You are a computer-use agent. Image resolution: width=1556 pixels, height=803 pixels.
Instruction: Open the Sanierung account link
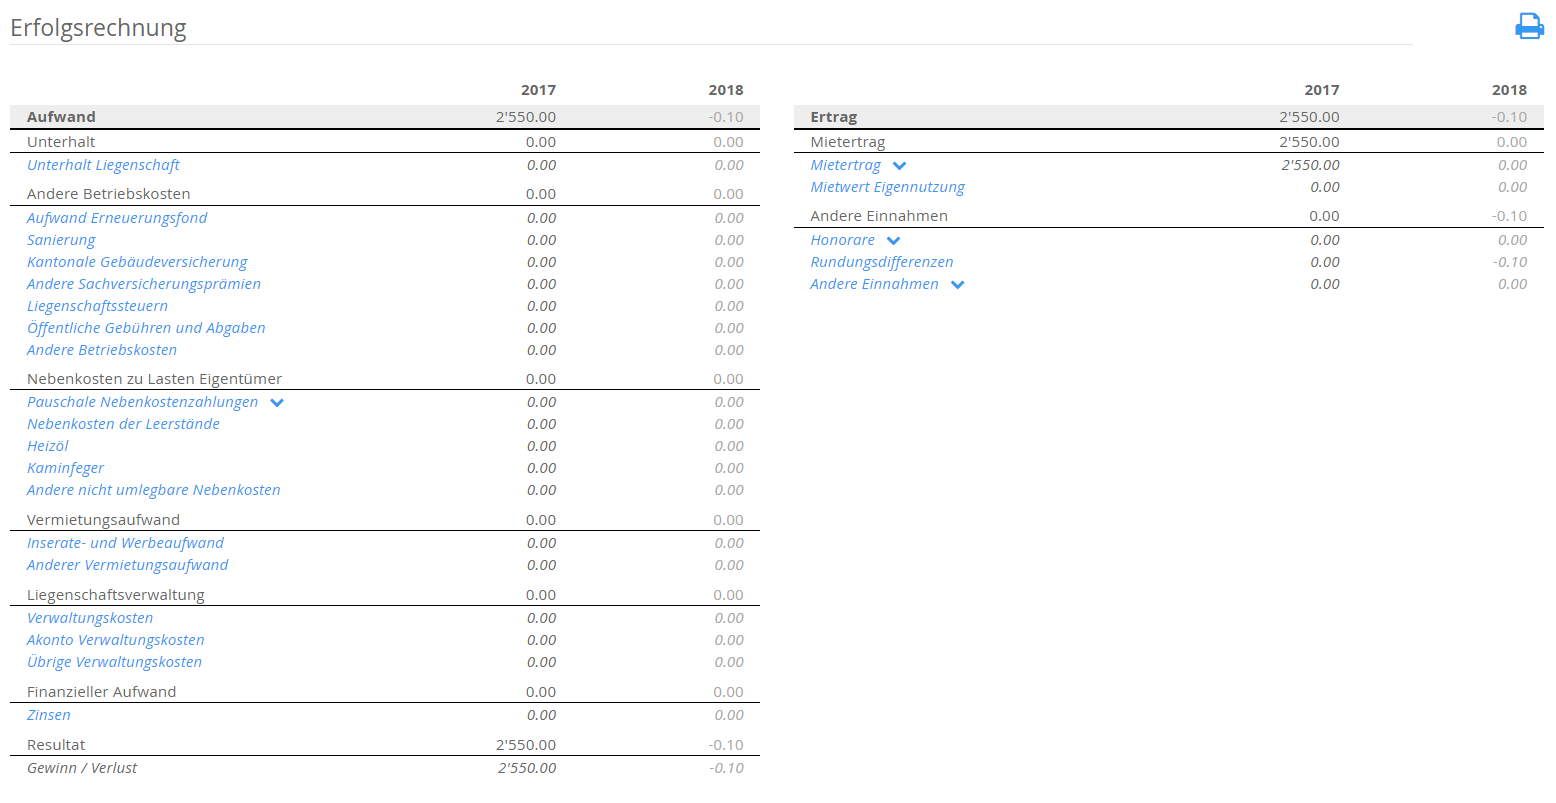tap(61, 240)
